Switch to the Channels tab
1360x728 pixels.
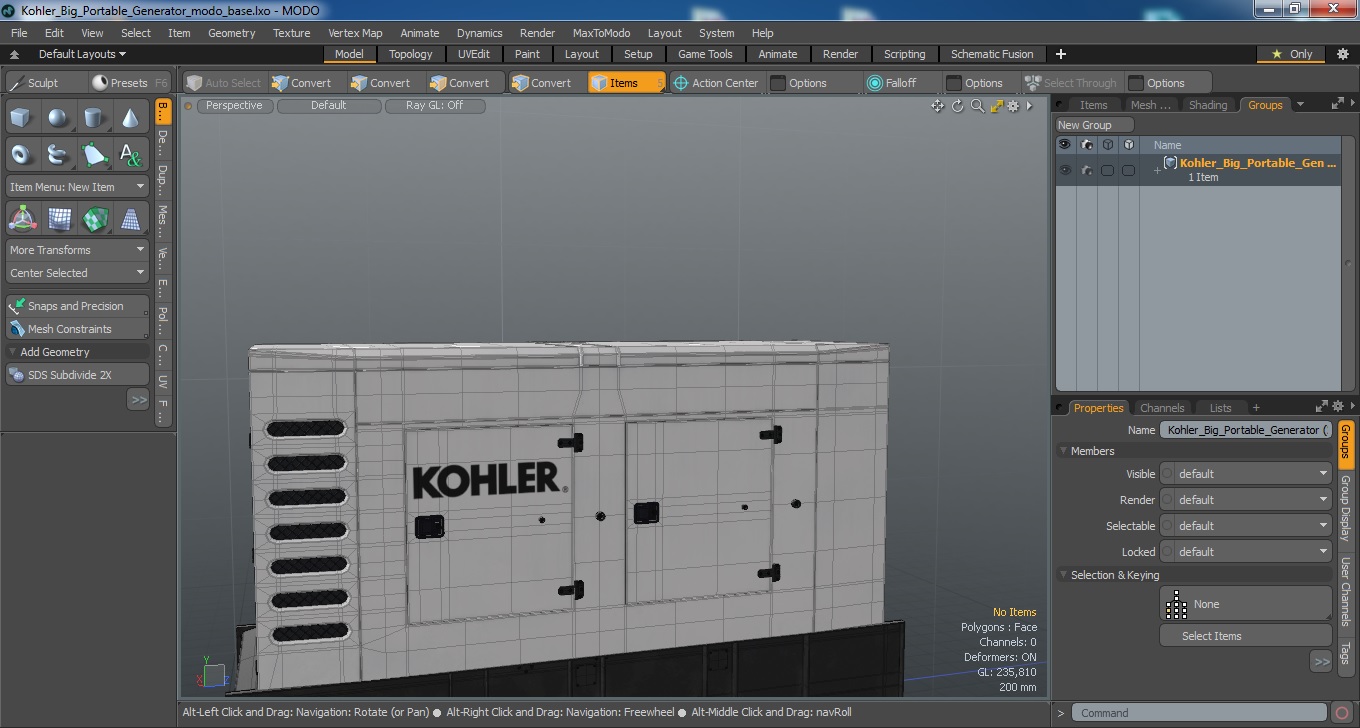[x=1162, y=408]
